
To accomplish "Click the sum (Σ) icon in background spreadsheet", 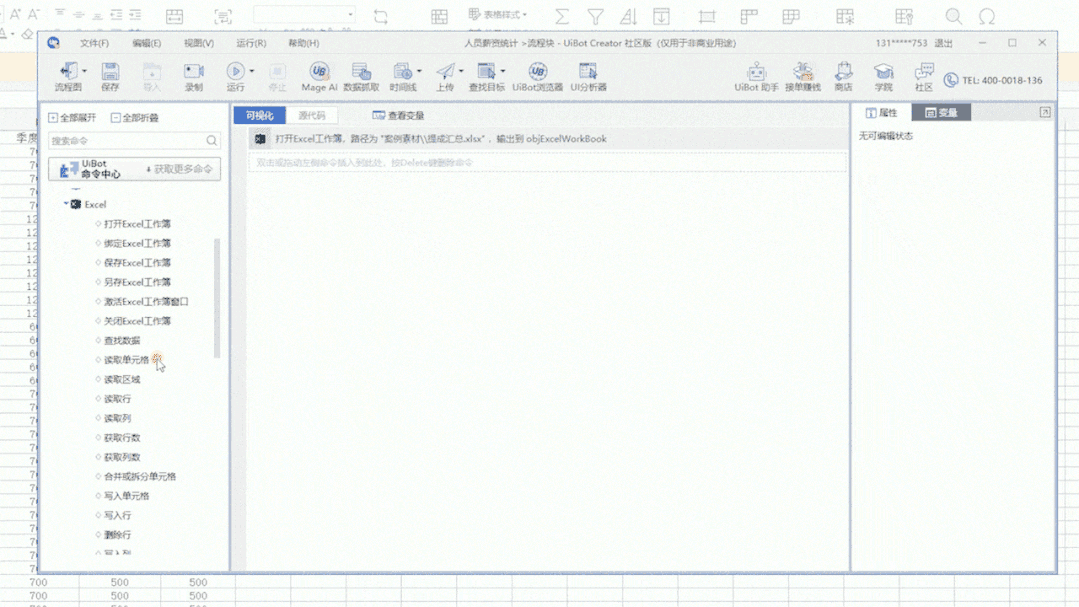I will click(562, 17).
